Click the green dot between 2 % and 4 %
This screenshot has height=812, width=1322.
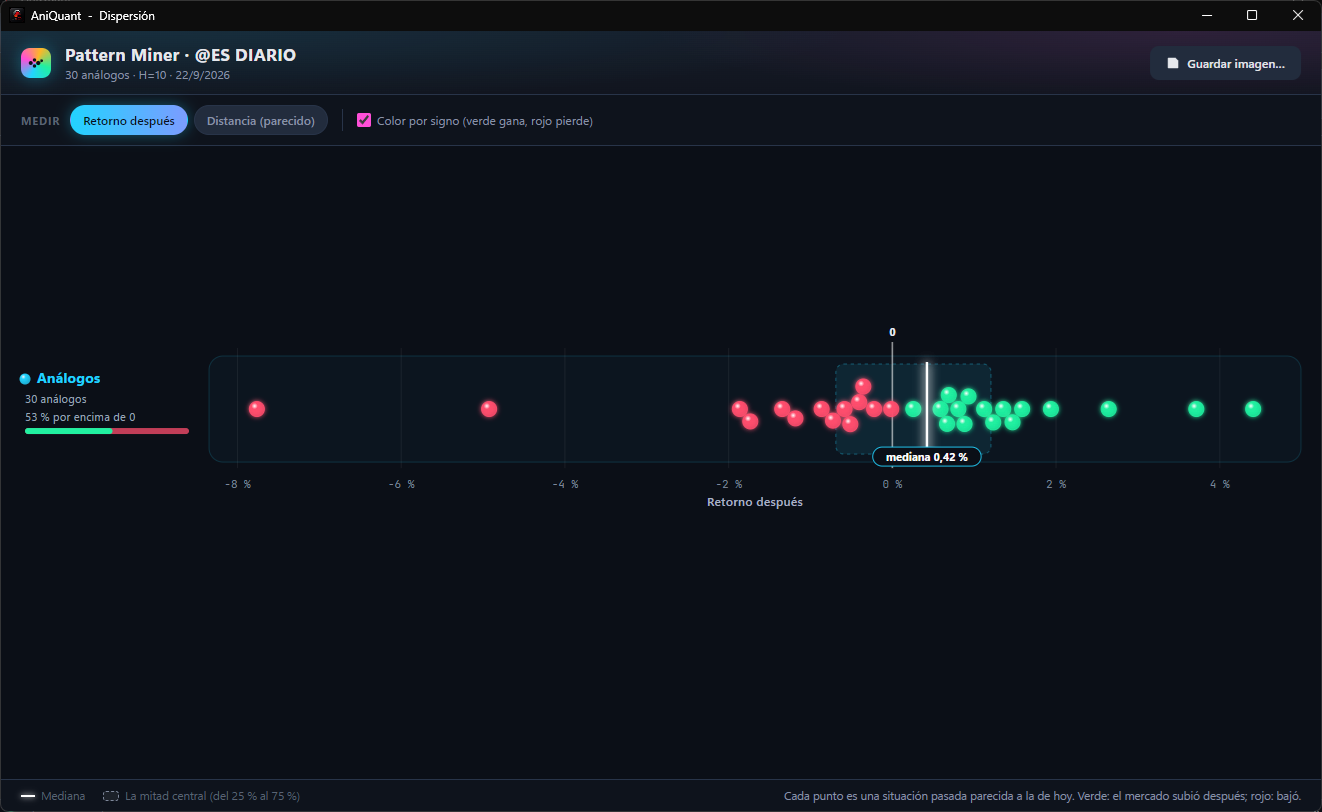pos(1108,409)
